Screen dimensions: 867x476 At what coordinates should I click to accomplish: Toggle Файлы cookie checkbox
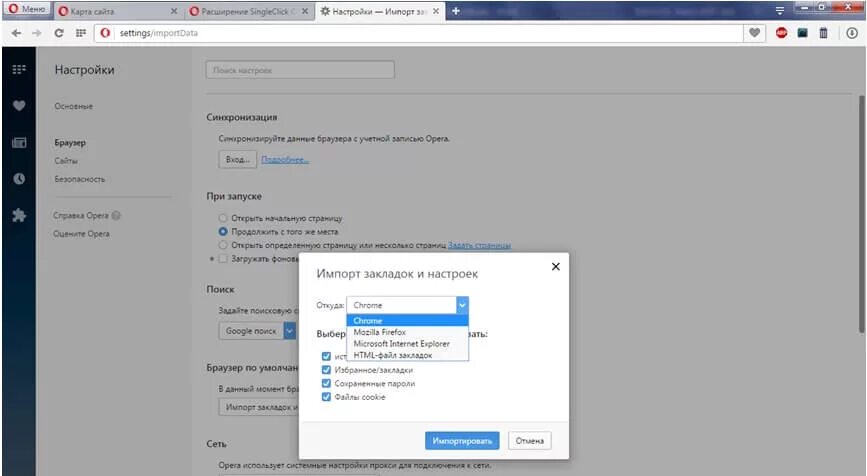coord(326,397)
